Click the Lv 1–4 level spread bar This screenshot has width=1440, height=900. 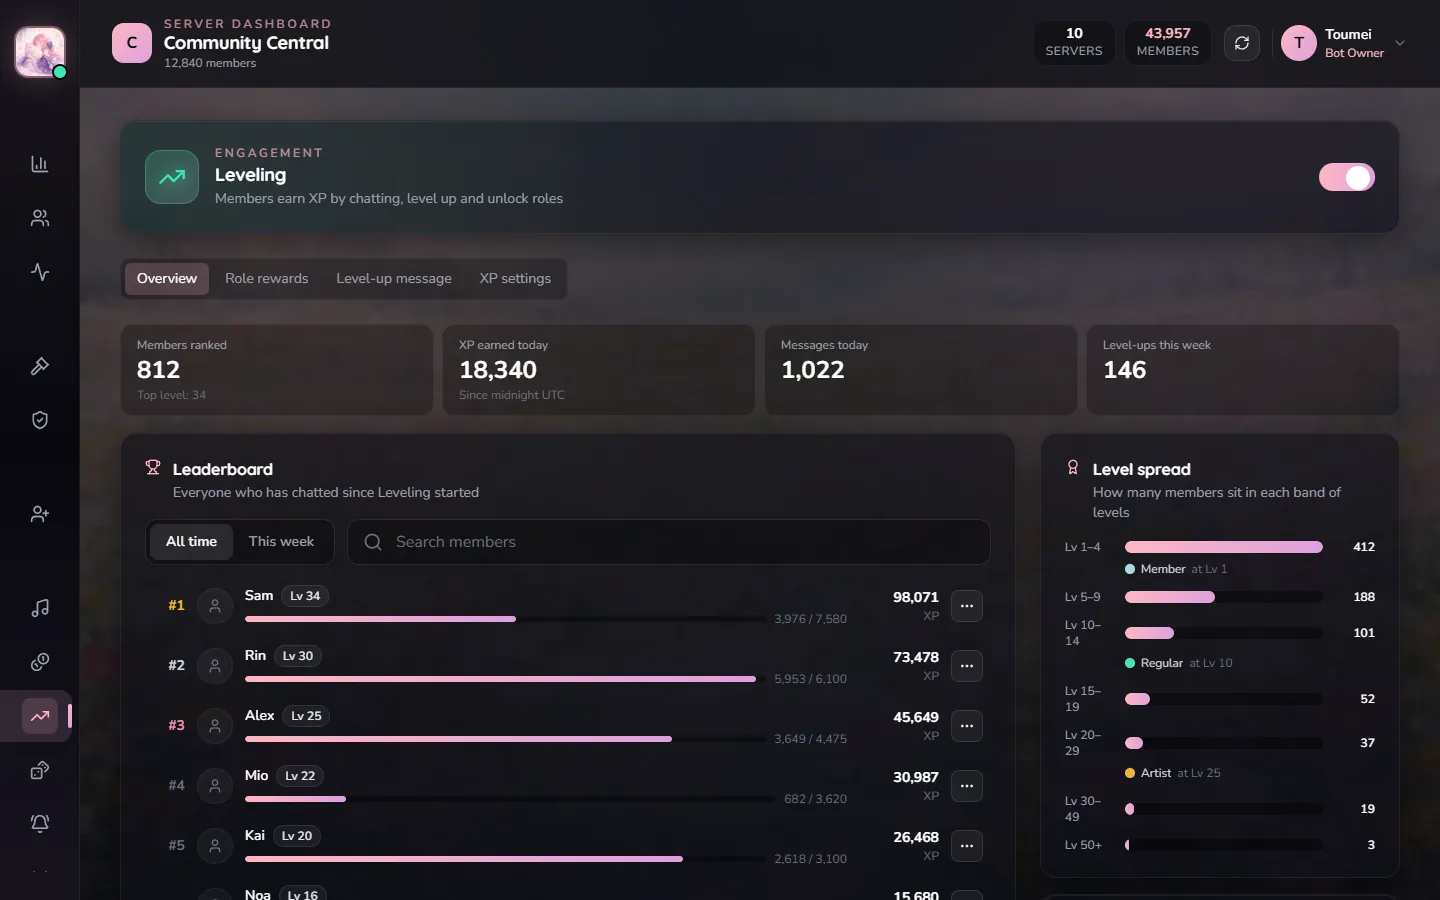pyautogui.click(x=1224, y=547)
